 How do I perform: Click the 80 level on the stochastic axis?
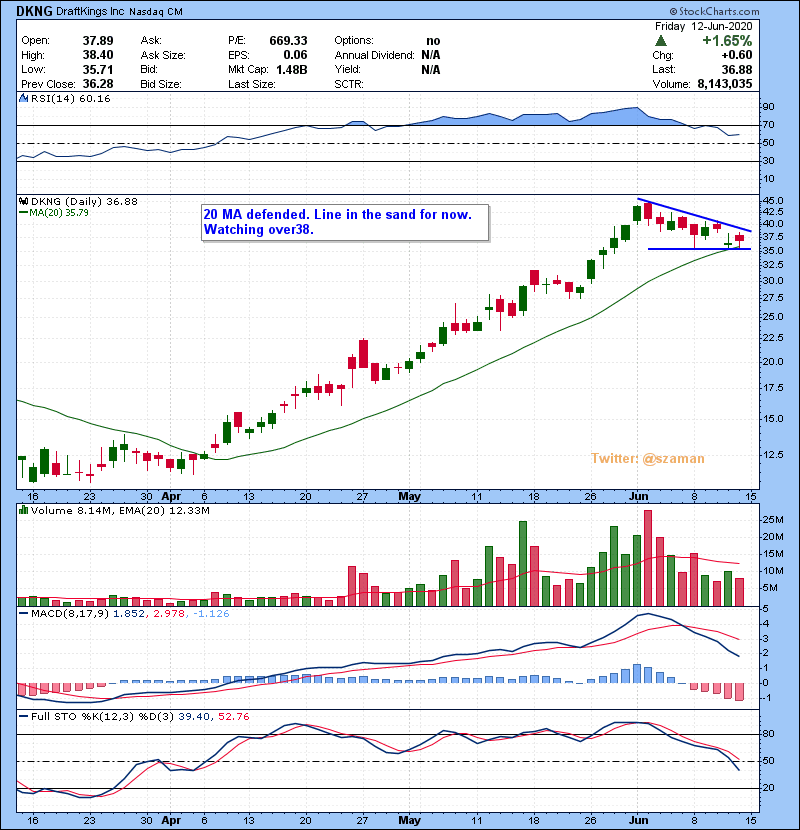pos(768,734)
